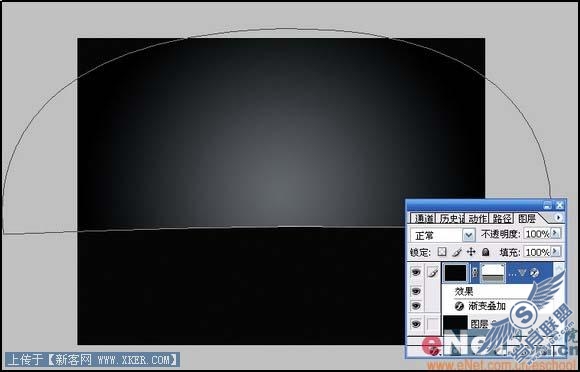Open the 不透明度 opacity slider arrow
Screen dimensions: 580x372
pyautogui.click(x=556, y=233)
